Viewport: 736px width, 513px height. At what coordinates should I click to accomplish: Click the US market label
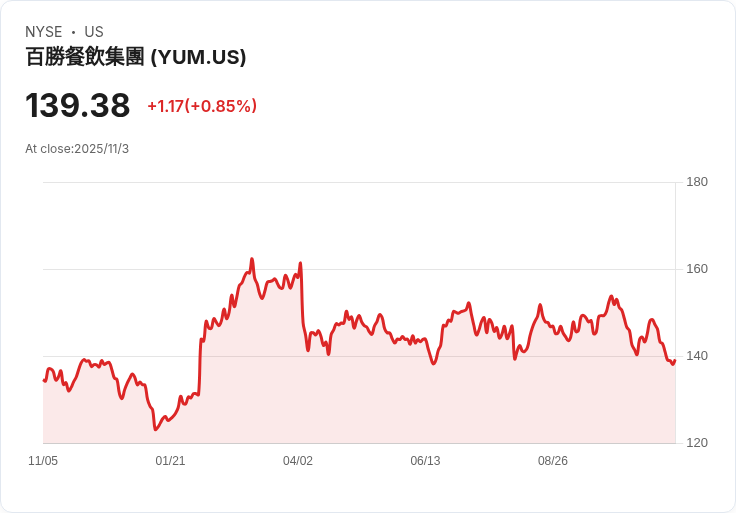click(x=94, y=32)
